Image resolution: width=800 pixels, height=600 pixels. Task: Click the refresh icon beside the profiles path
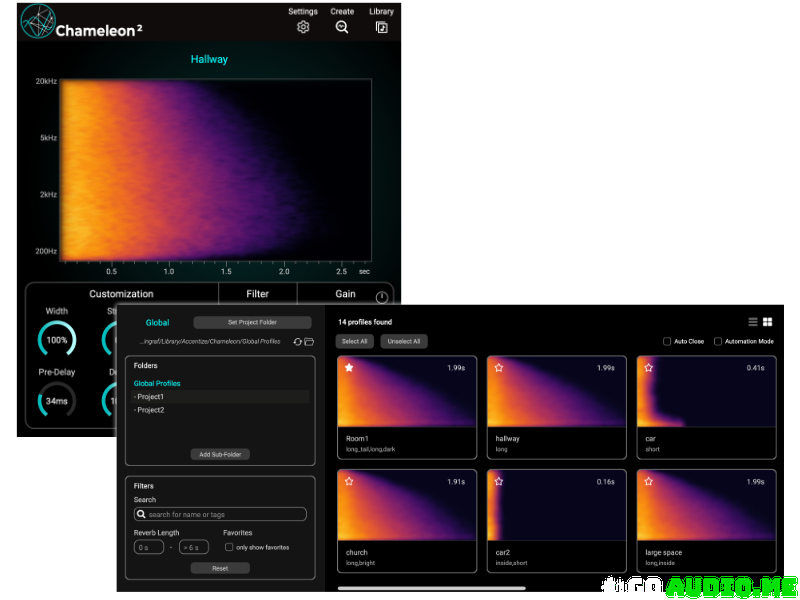[x=297, y=342]
